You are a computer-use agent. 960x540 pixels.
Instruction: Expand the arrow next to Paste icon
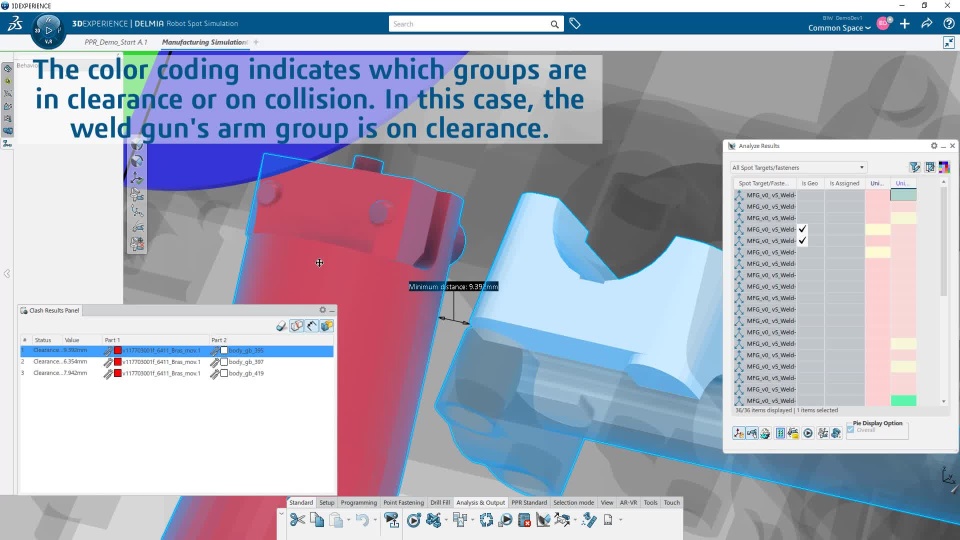(x=348, y=520)
